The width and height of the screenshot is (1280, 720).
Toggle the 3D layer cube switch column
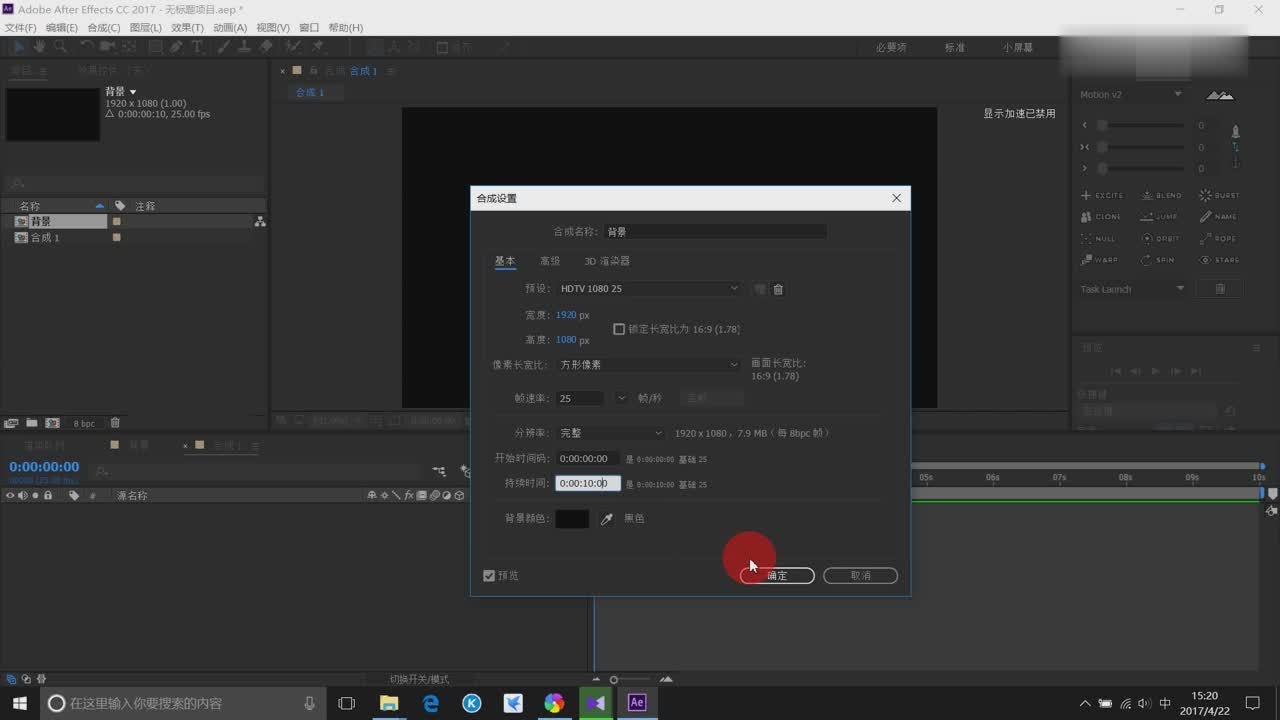click(x=459, y=496)
